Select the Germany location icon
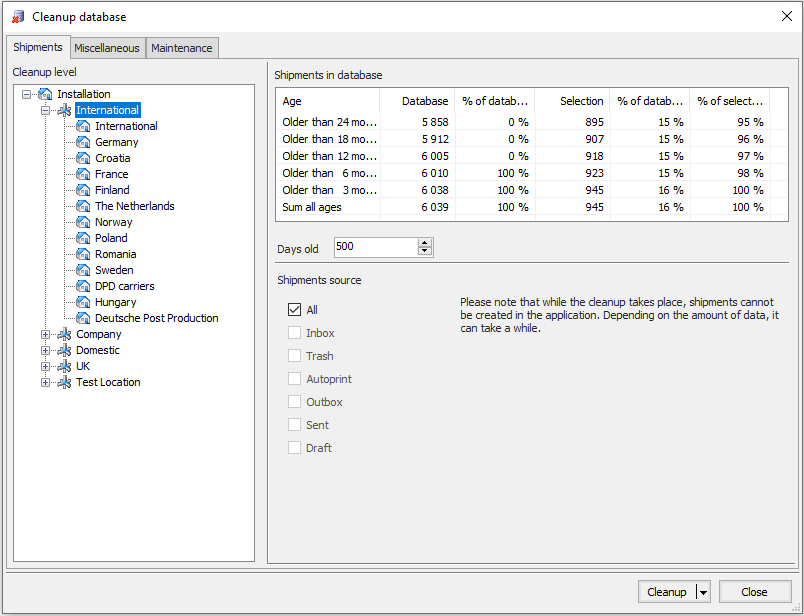804x616 pixels. (x=84, y=142)
